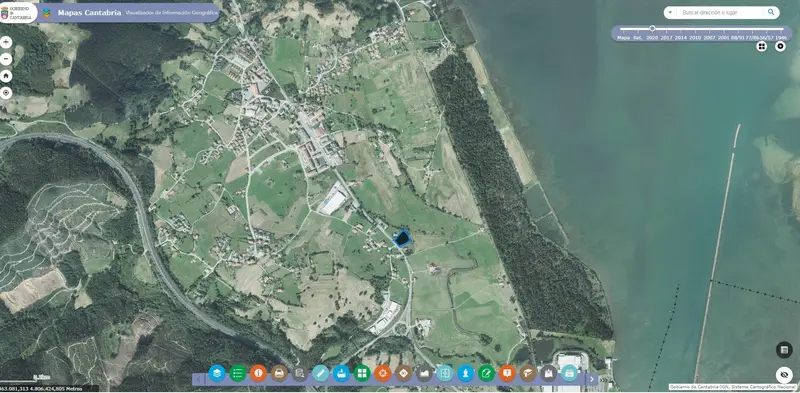Toggle the crossed-eye visibility button
The image size is (800, 393).
click(784, 375)
